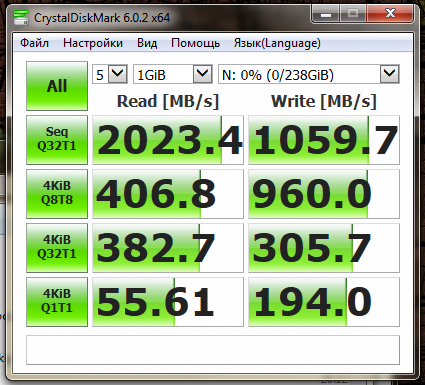Screen dimensions: 425x385
Task: Open the drive selection dropdown N:
Action: 309,74
